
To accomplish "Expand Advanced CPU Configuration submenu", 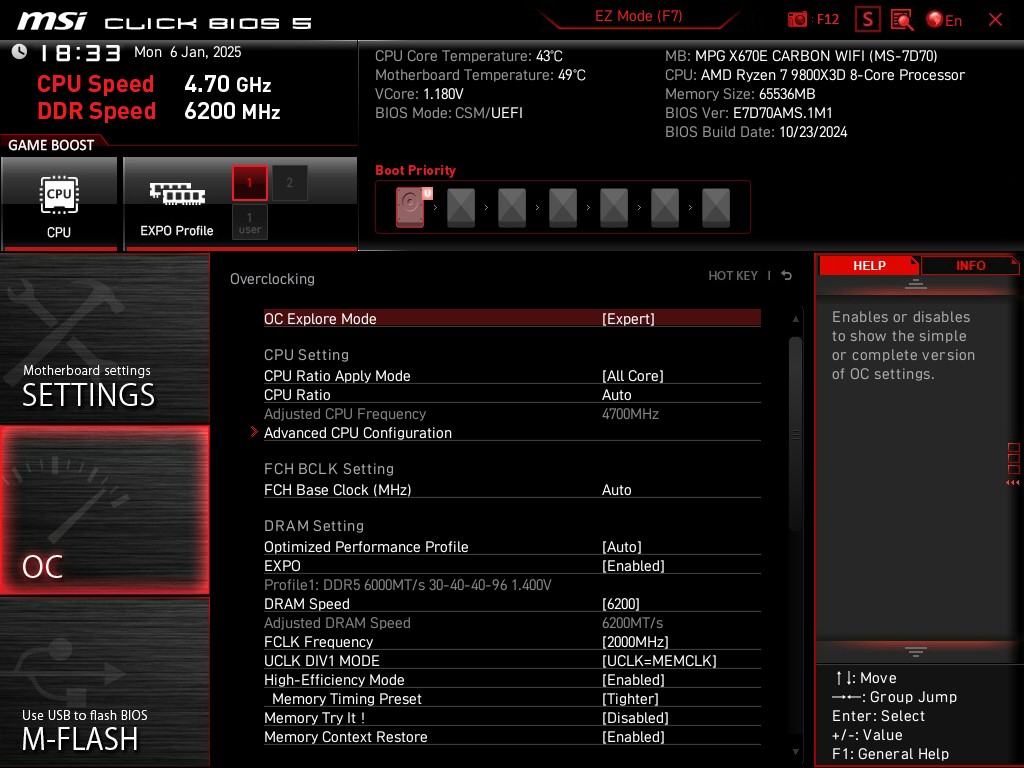I will [x=512, y=432].
